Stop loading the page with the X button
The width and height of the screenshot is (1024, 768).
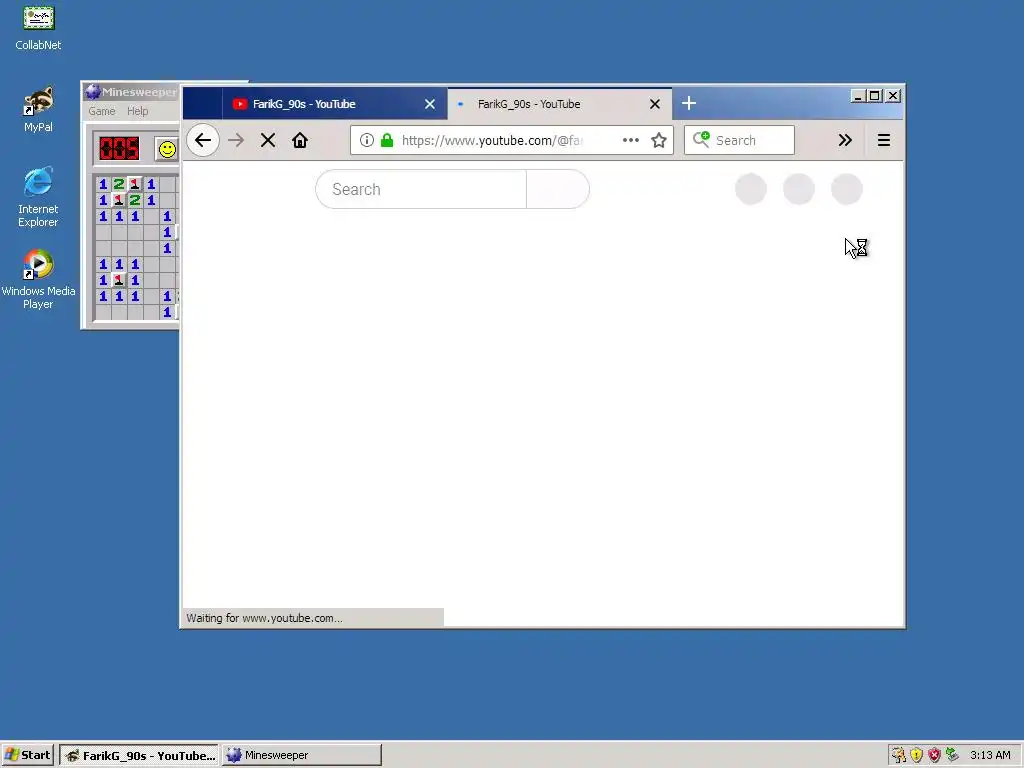pyautogui.click(x=268, y=140)
